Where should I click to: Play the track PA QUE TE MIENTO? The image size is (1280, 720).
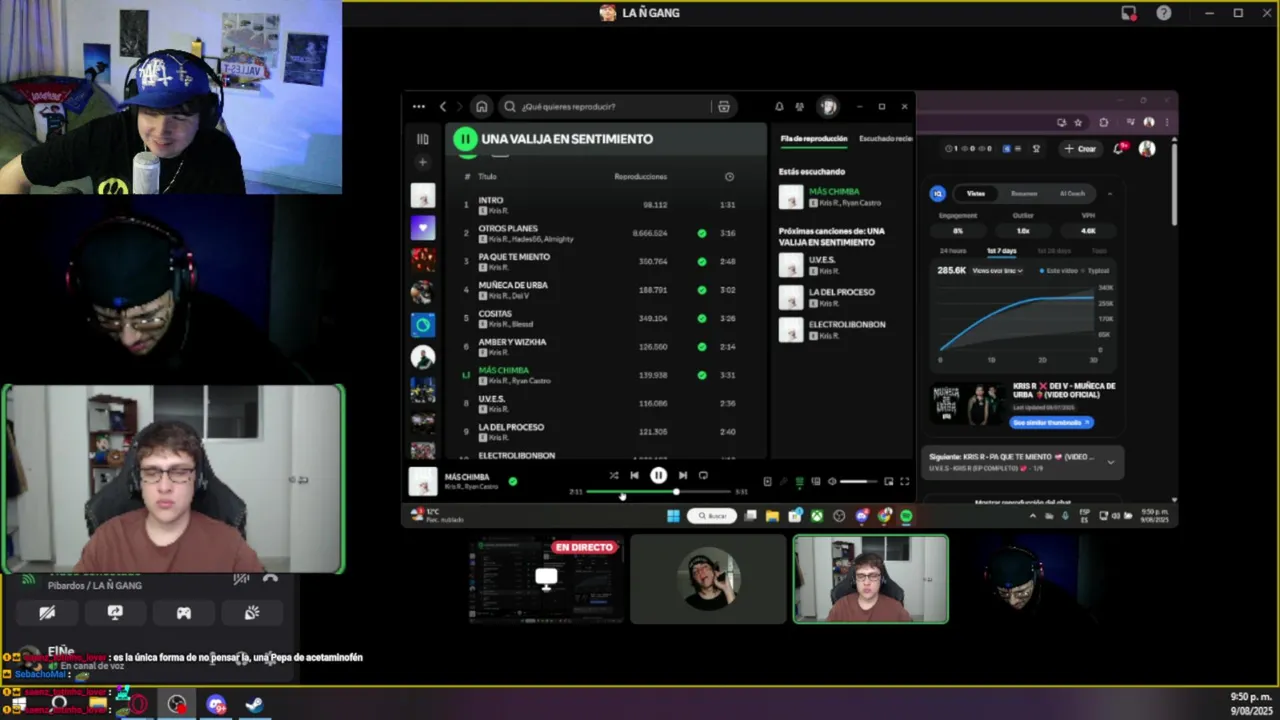click(x=514, y=257)
